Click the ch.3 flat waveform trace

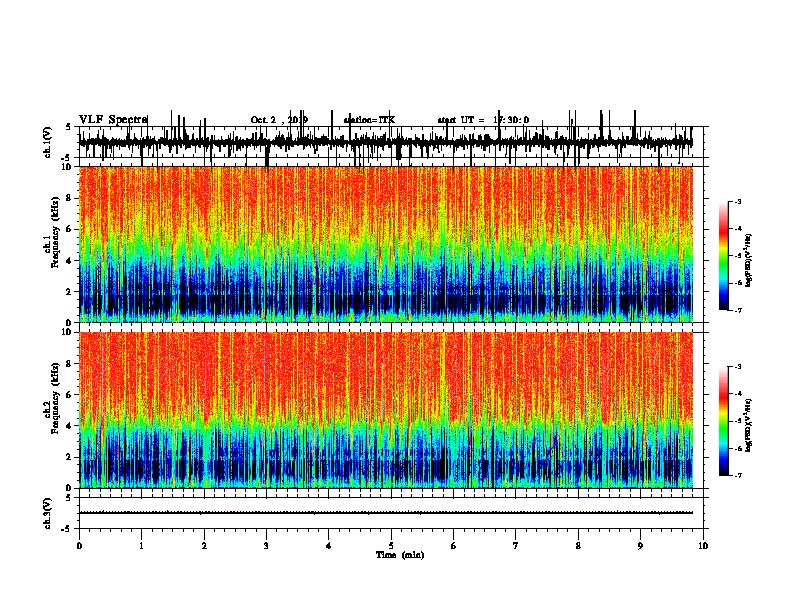click(386, 513)
